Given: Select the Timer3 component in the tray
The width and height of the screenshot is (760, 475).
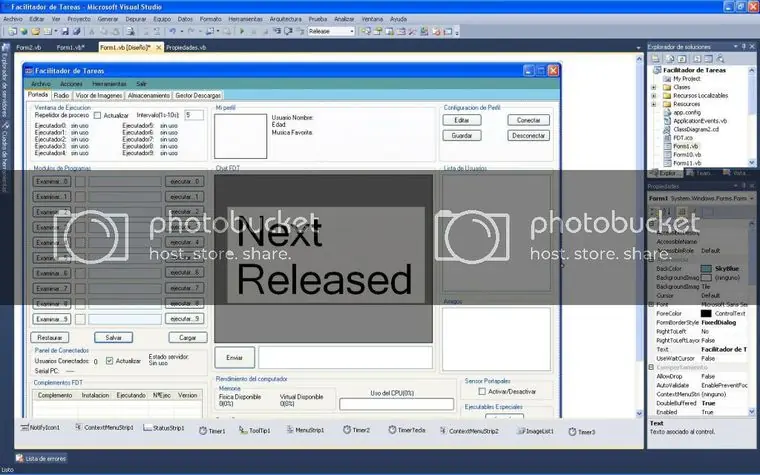Looking at the screenshot, I should pyautogui.click(x=582, y=431).
